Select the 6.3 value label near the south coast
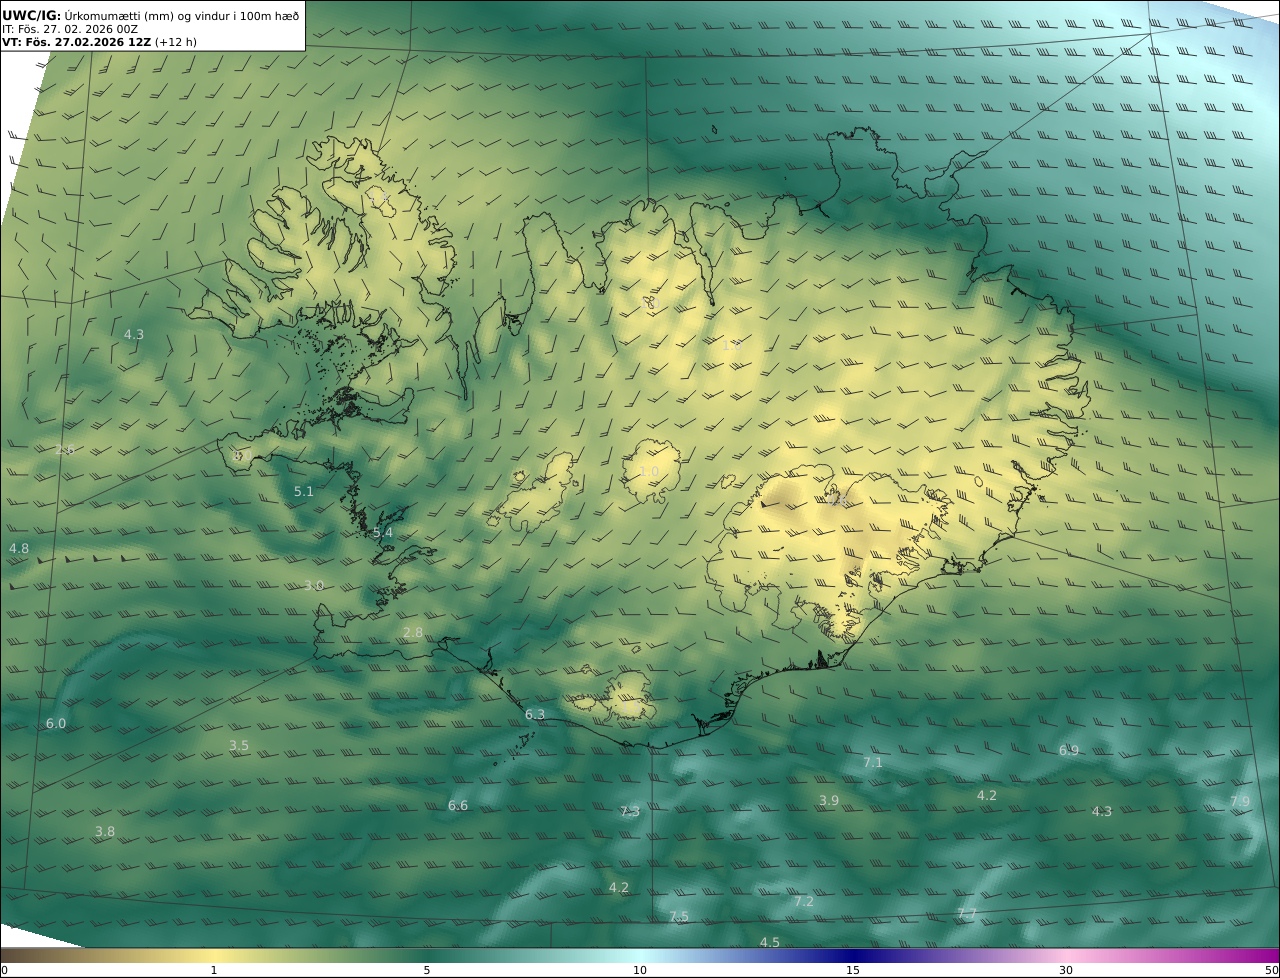The image size is (1280, 978). (535, 714)
